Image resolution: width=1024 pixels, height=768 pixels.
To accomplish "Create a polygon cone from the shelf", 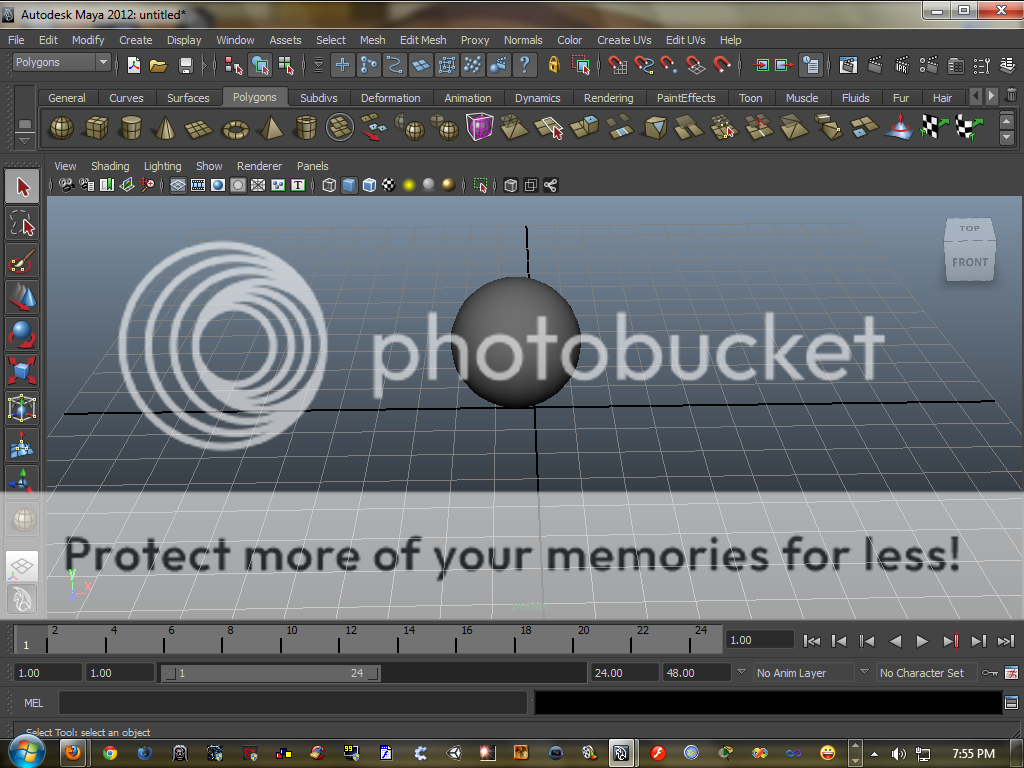I will [x=166, y=128].
